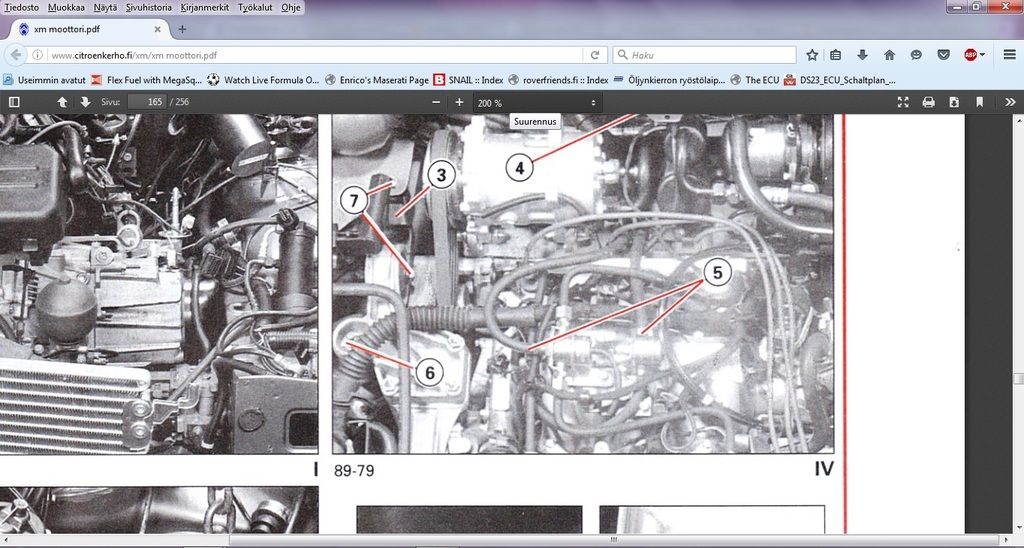Click the PDF current view bookmark icon
1024x548 pixels.
pyautogui.click(x=980, y=103)
